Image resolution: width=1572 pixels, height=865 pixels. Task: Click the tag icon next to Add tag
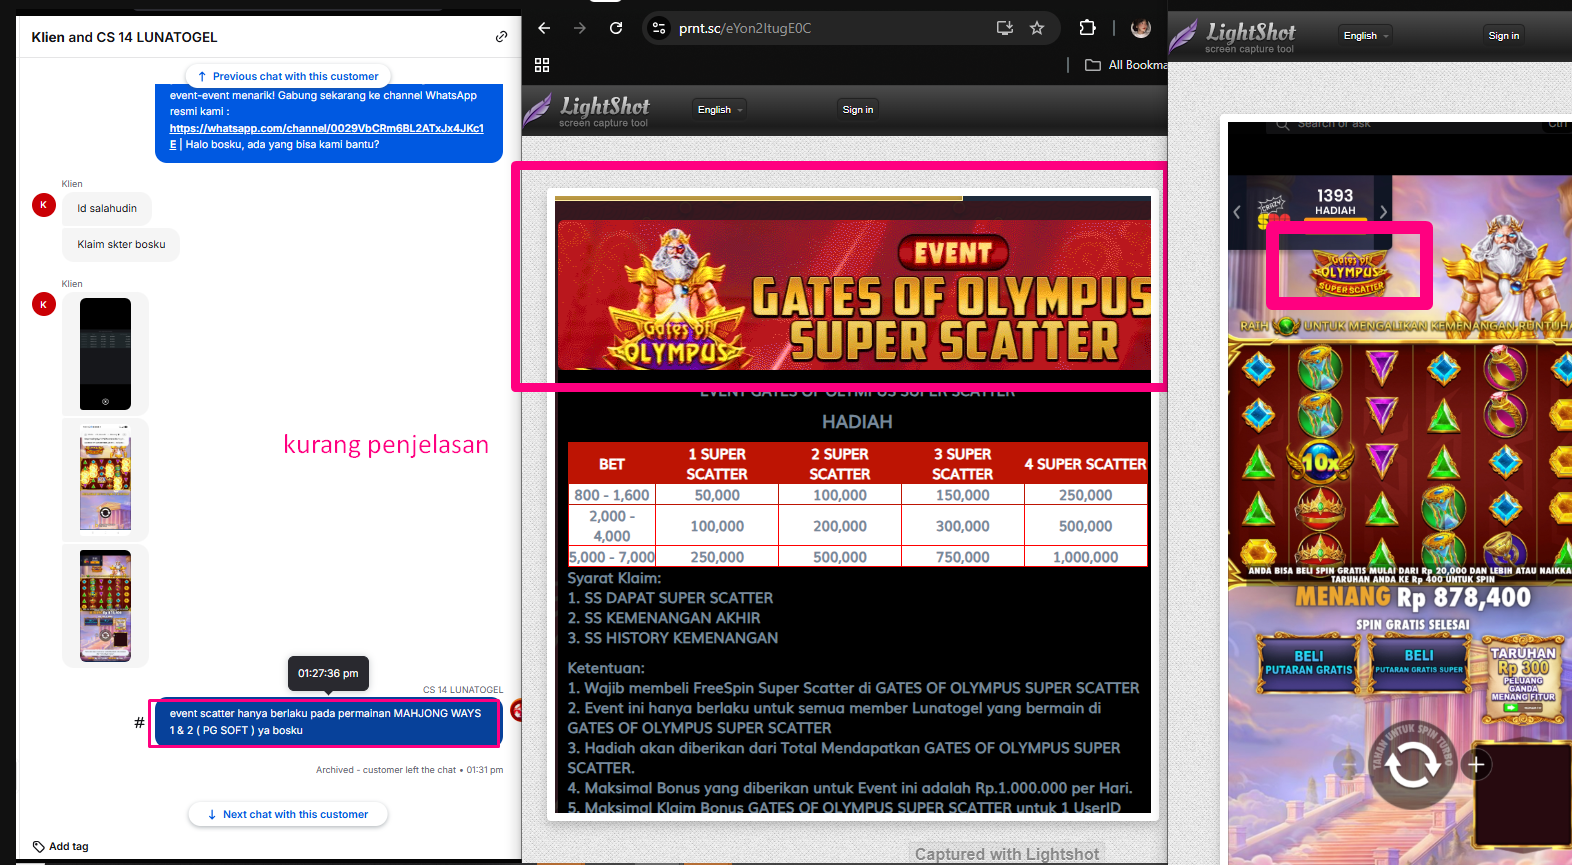39,846
